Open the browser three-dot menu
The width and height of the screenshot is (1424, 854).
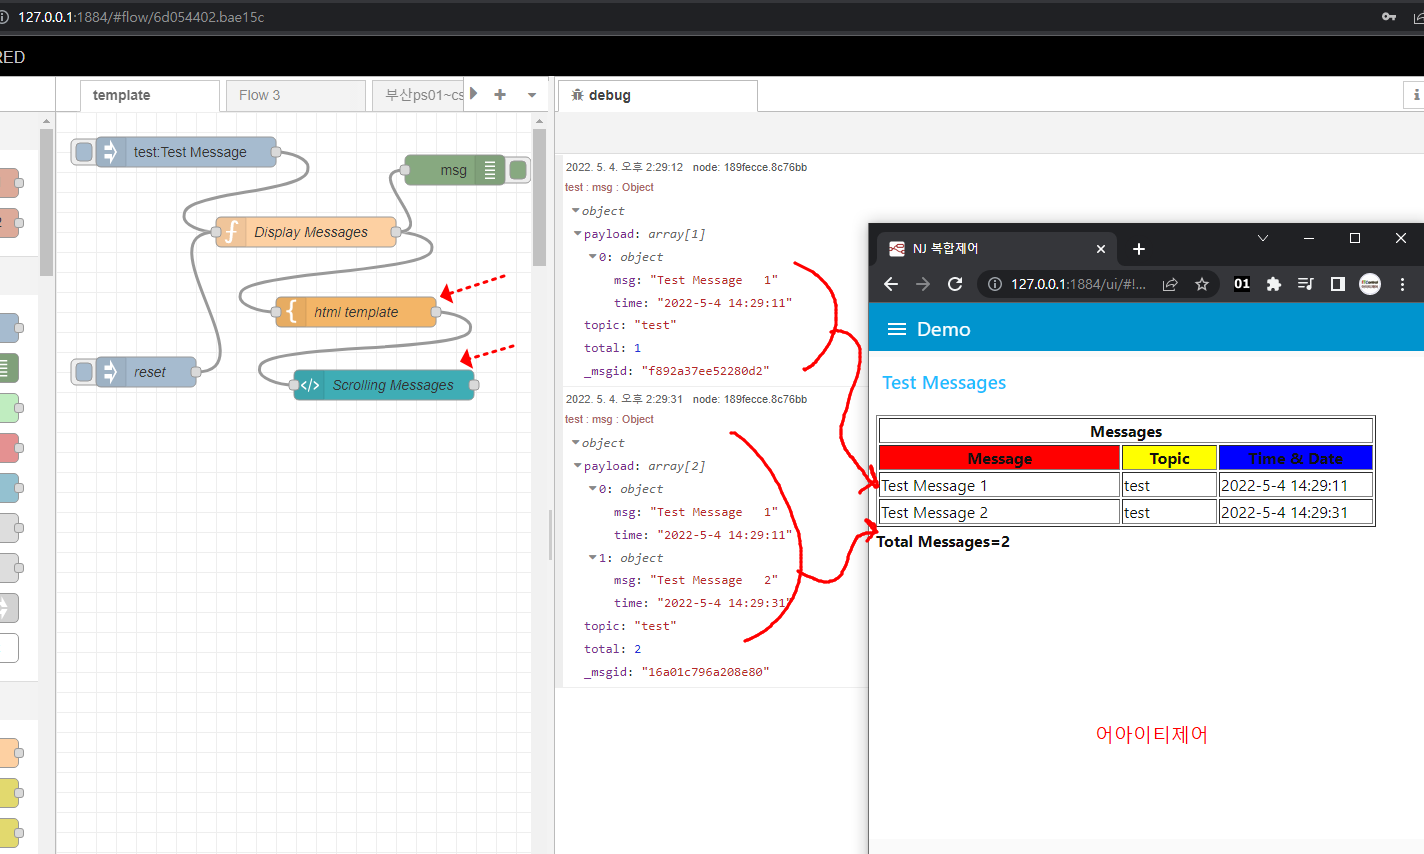(x=1403, y=284)
